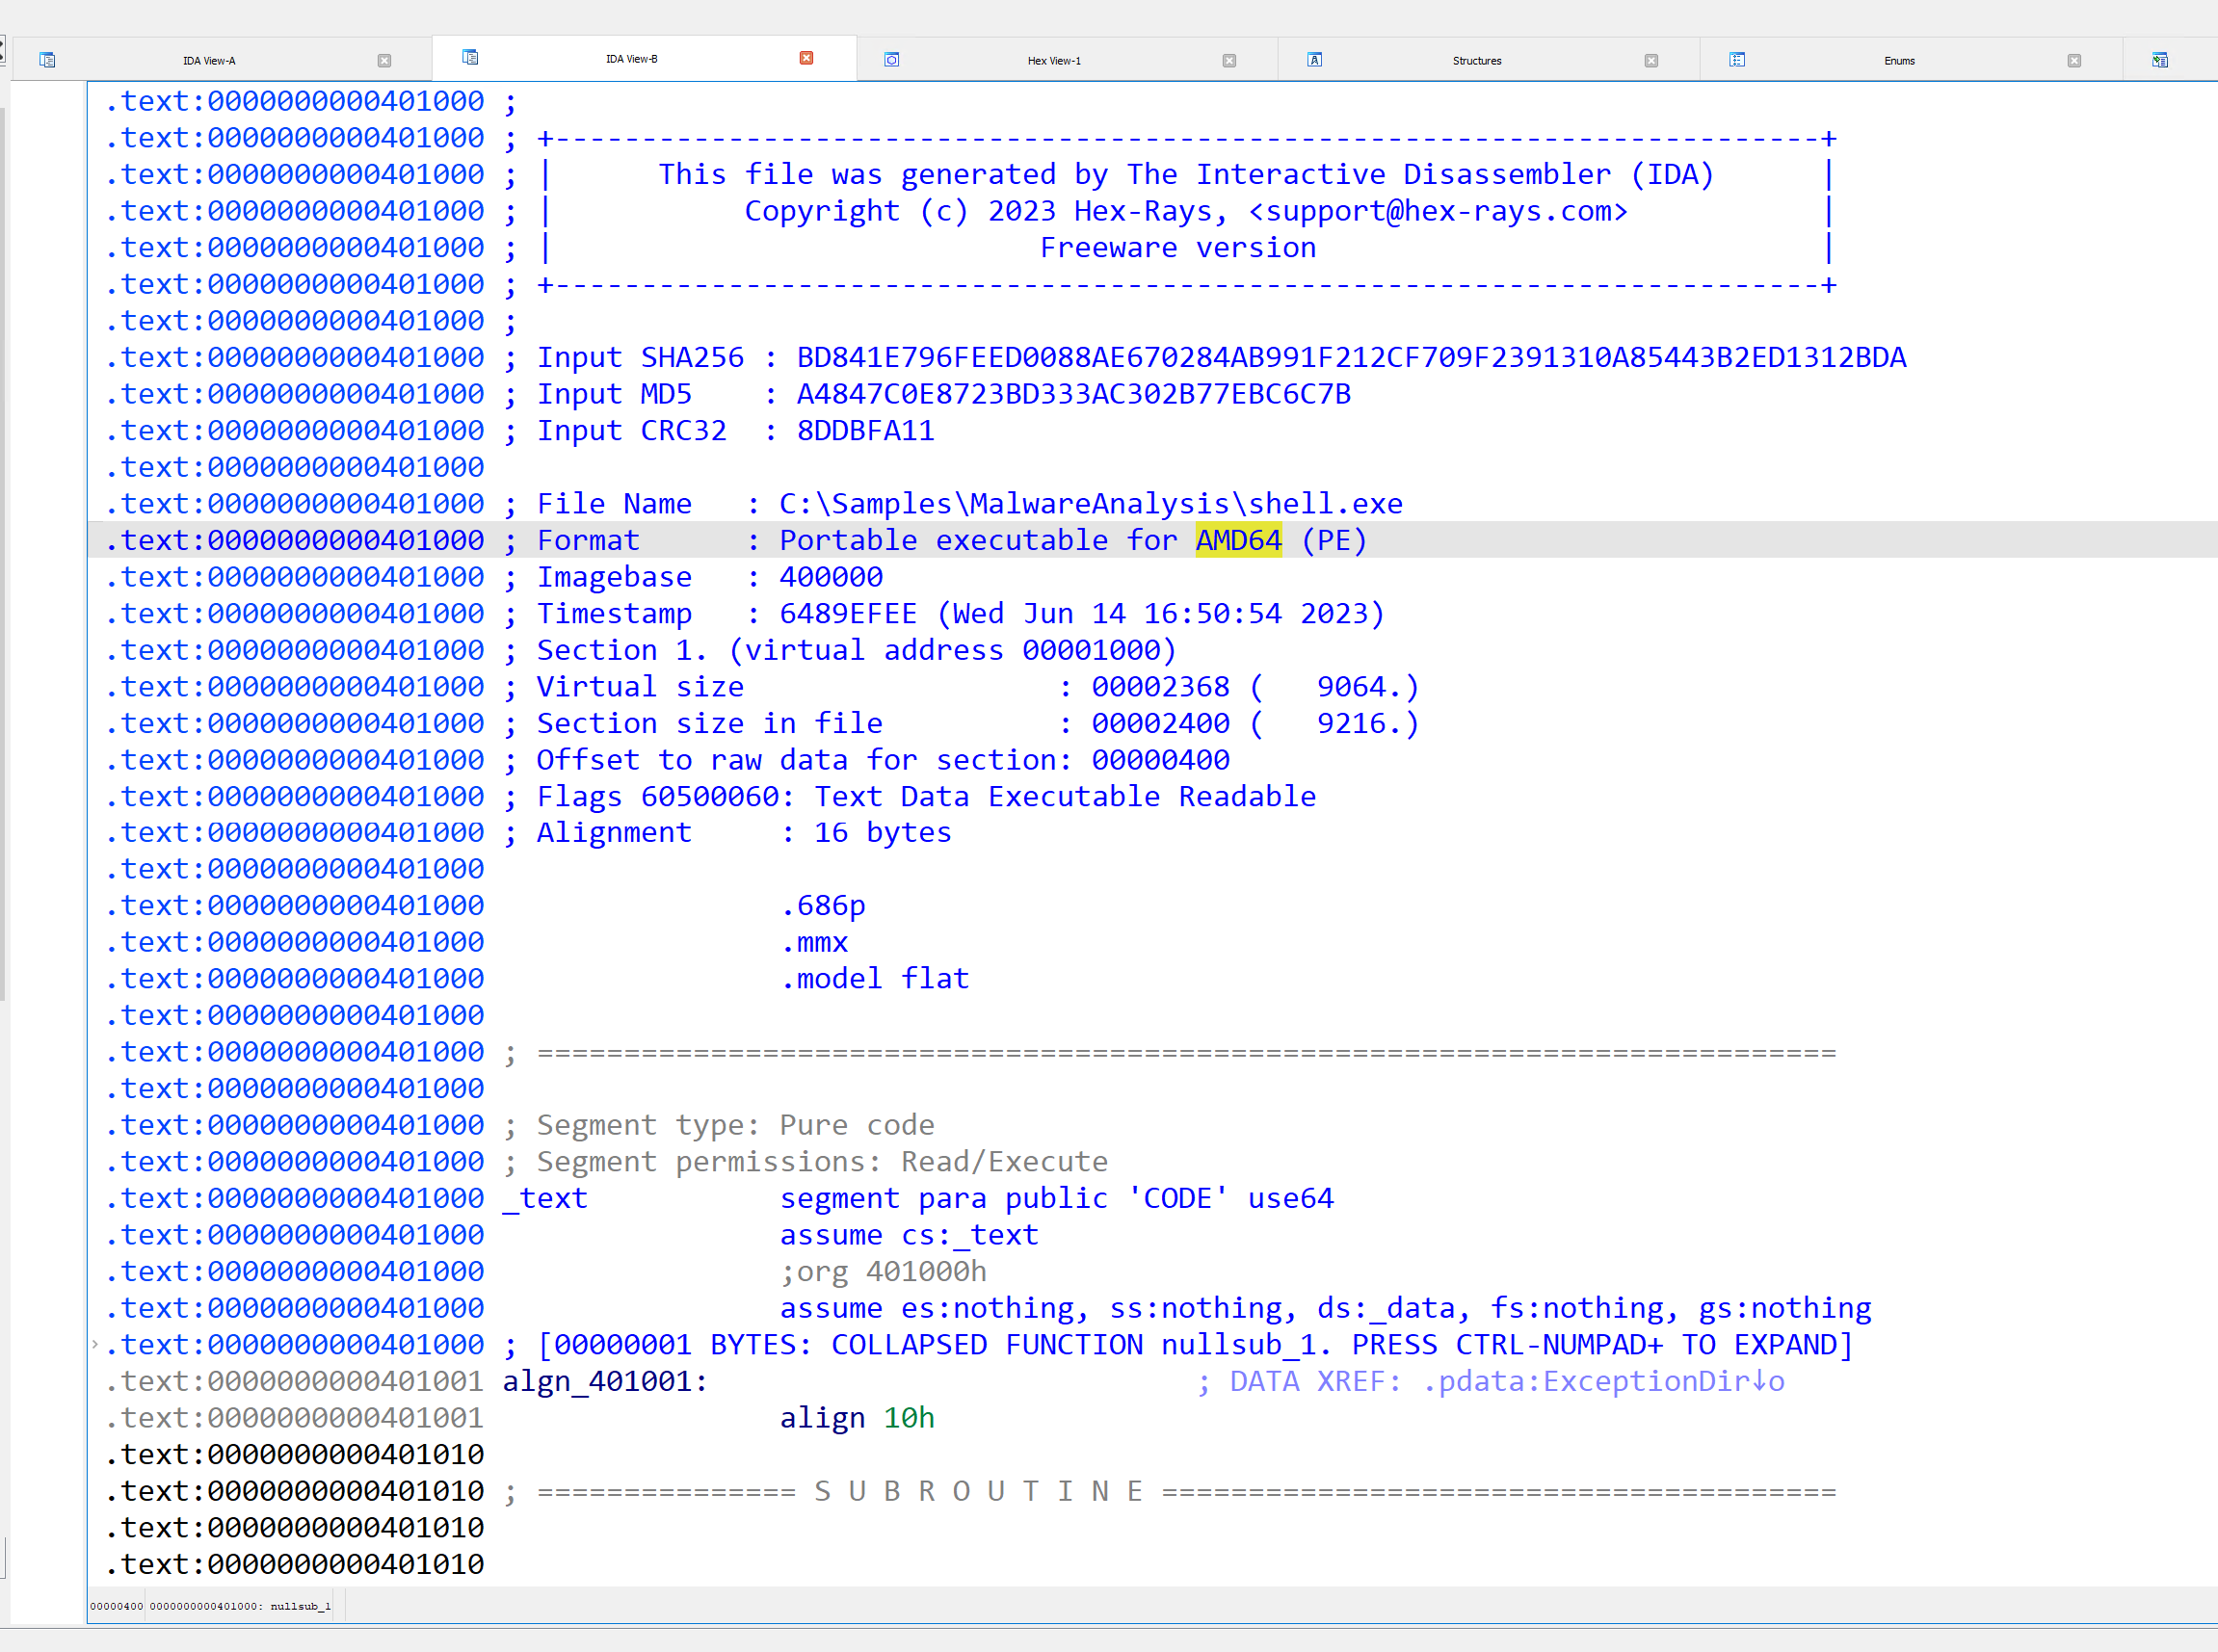This screenshot has height=1652, width=2218.
Task: Click the Imagebase value 400000
Action: (831, 576)
